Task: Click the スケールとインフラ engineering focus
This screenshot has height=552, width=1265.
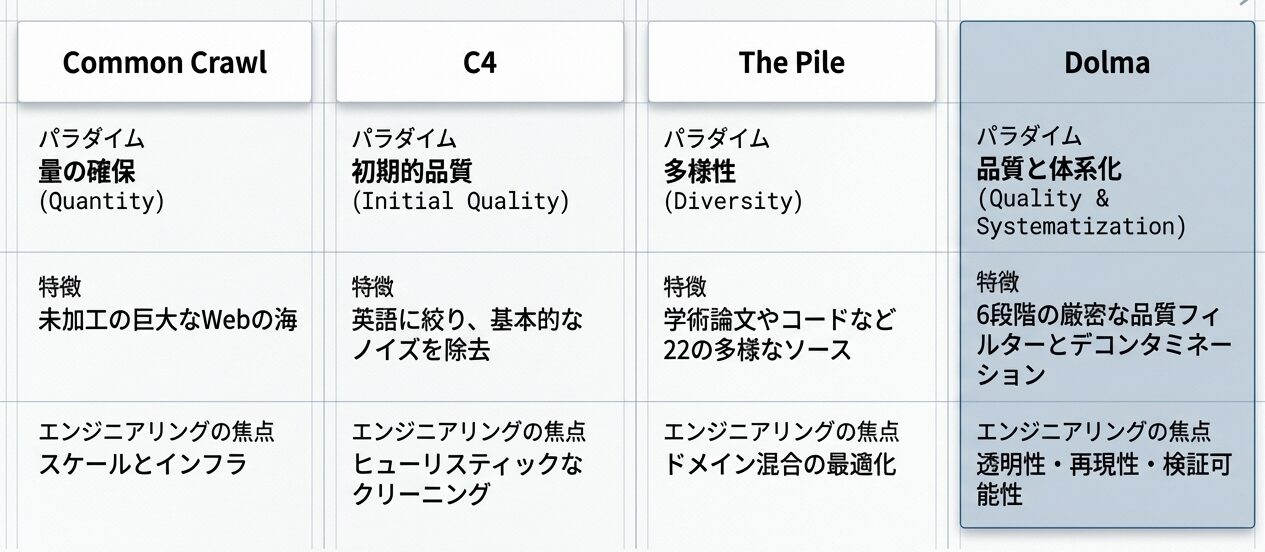Action: tap(142, 464)
